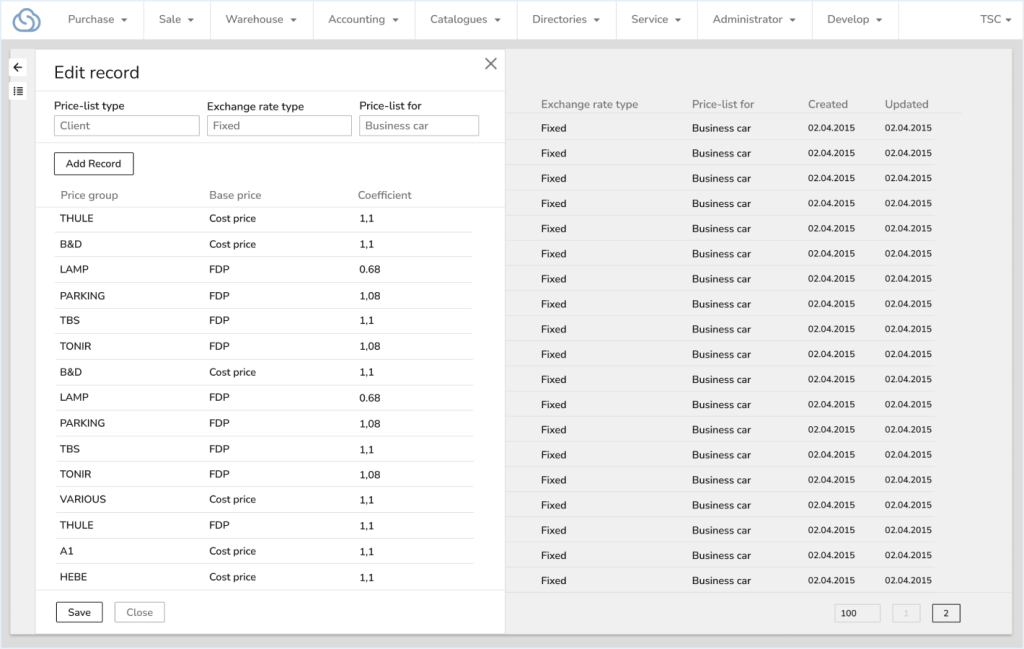Screen dimensions: 1024x649
Task: Open the TSC account dropdown
Action: [994, 19]
